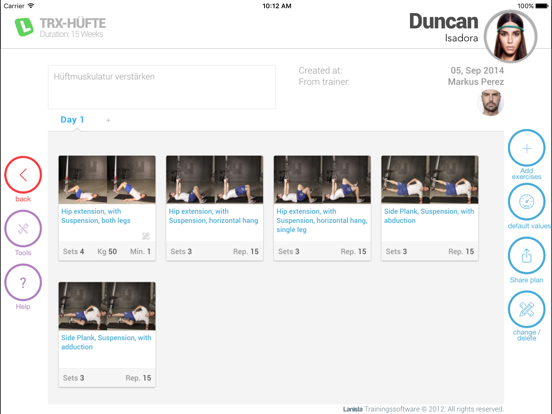This screenshot has width=552, height=414.
Task: Open the Help question mark icon
Action: click(23, 282)
